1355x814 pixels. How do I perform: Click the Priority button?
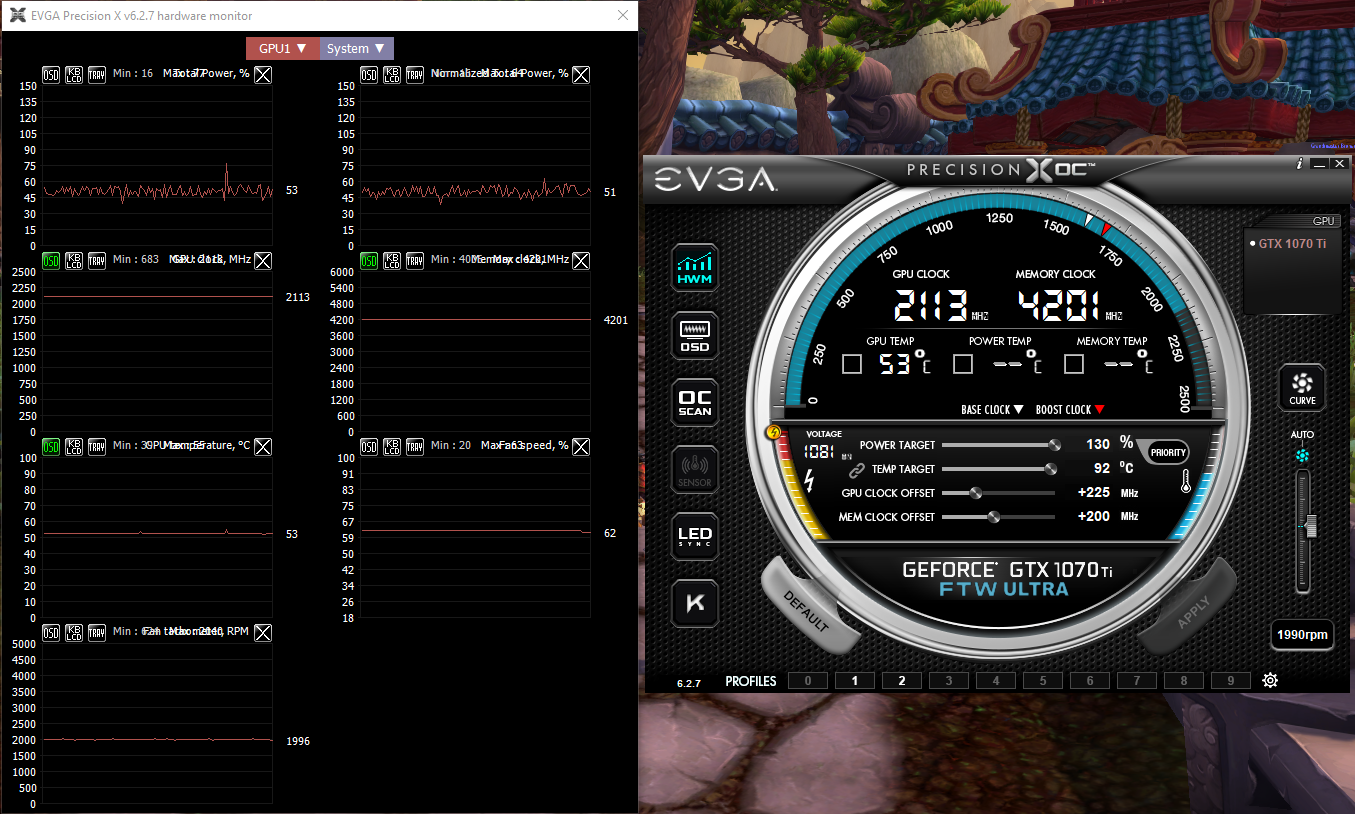(x=1168, y=452)
